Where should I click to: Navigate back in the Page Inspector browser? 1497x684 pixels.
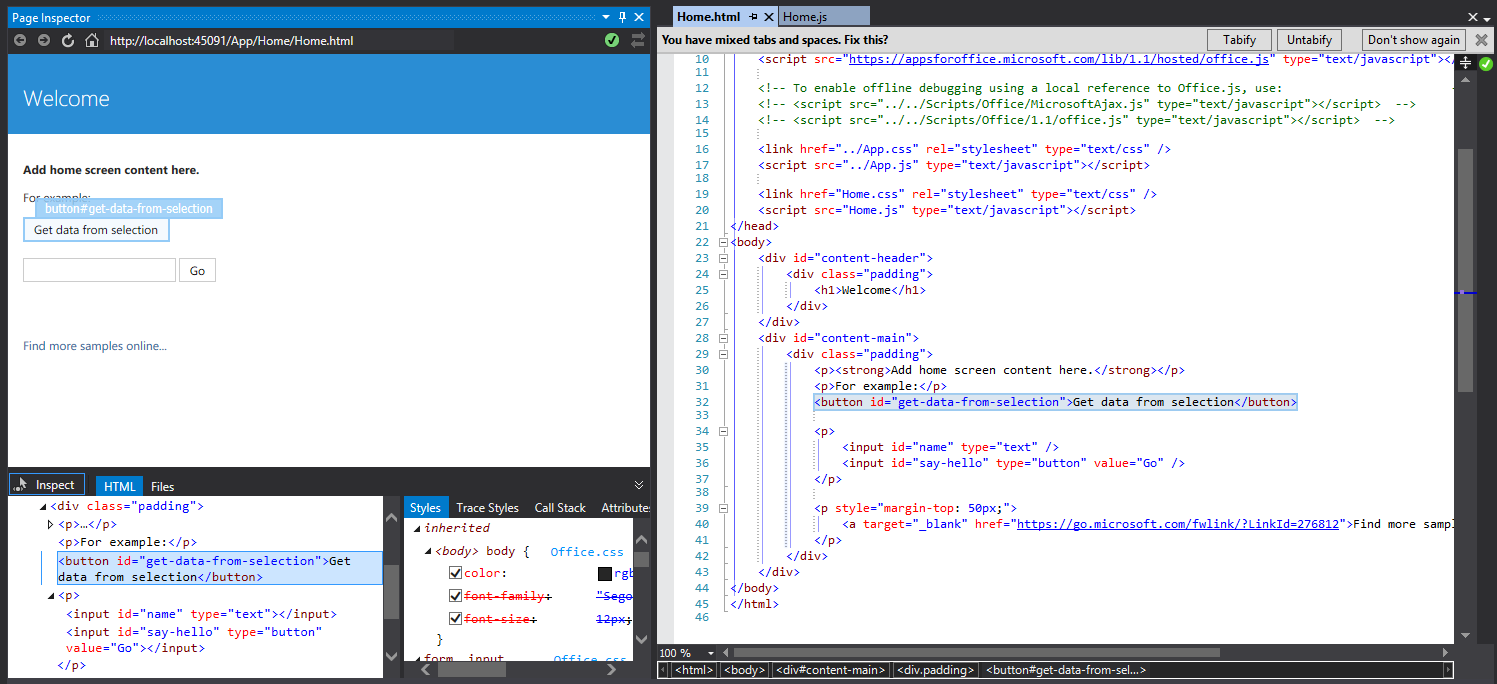click(x=19, y=40)
